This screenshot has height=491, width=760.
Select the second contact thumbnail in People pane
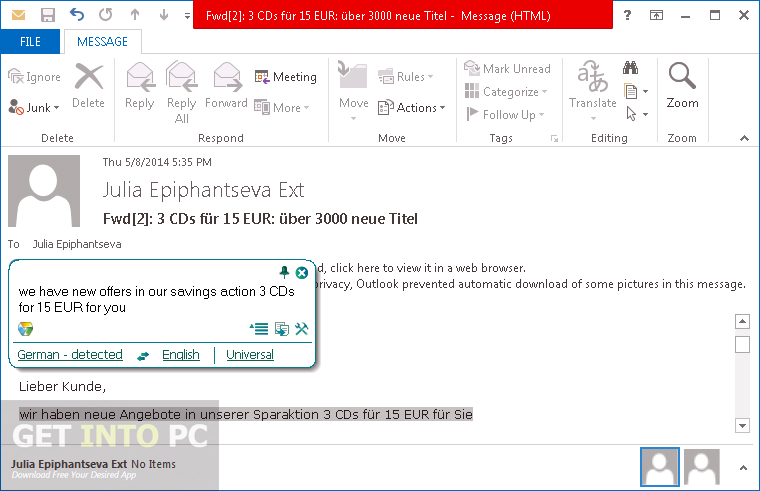pos(701,467)
